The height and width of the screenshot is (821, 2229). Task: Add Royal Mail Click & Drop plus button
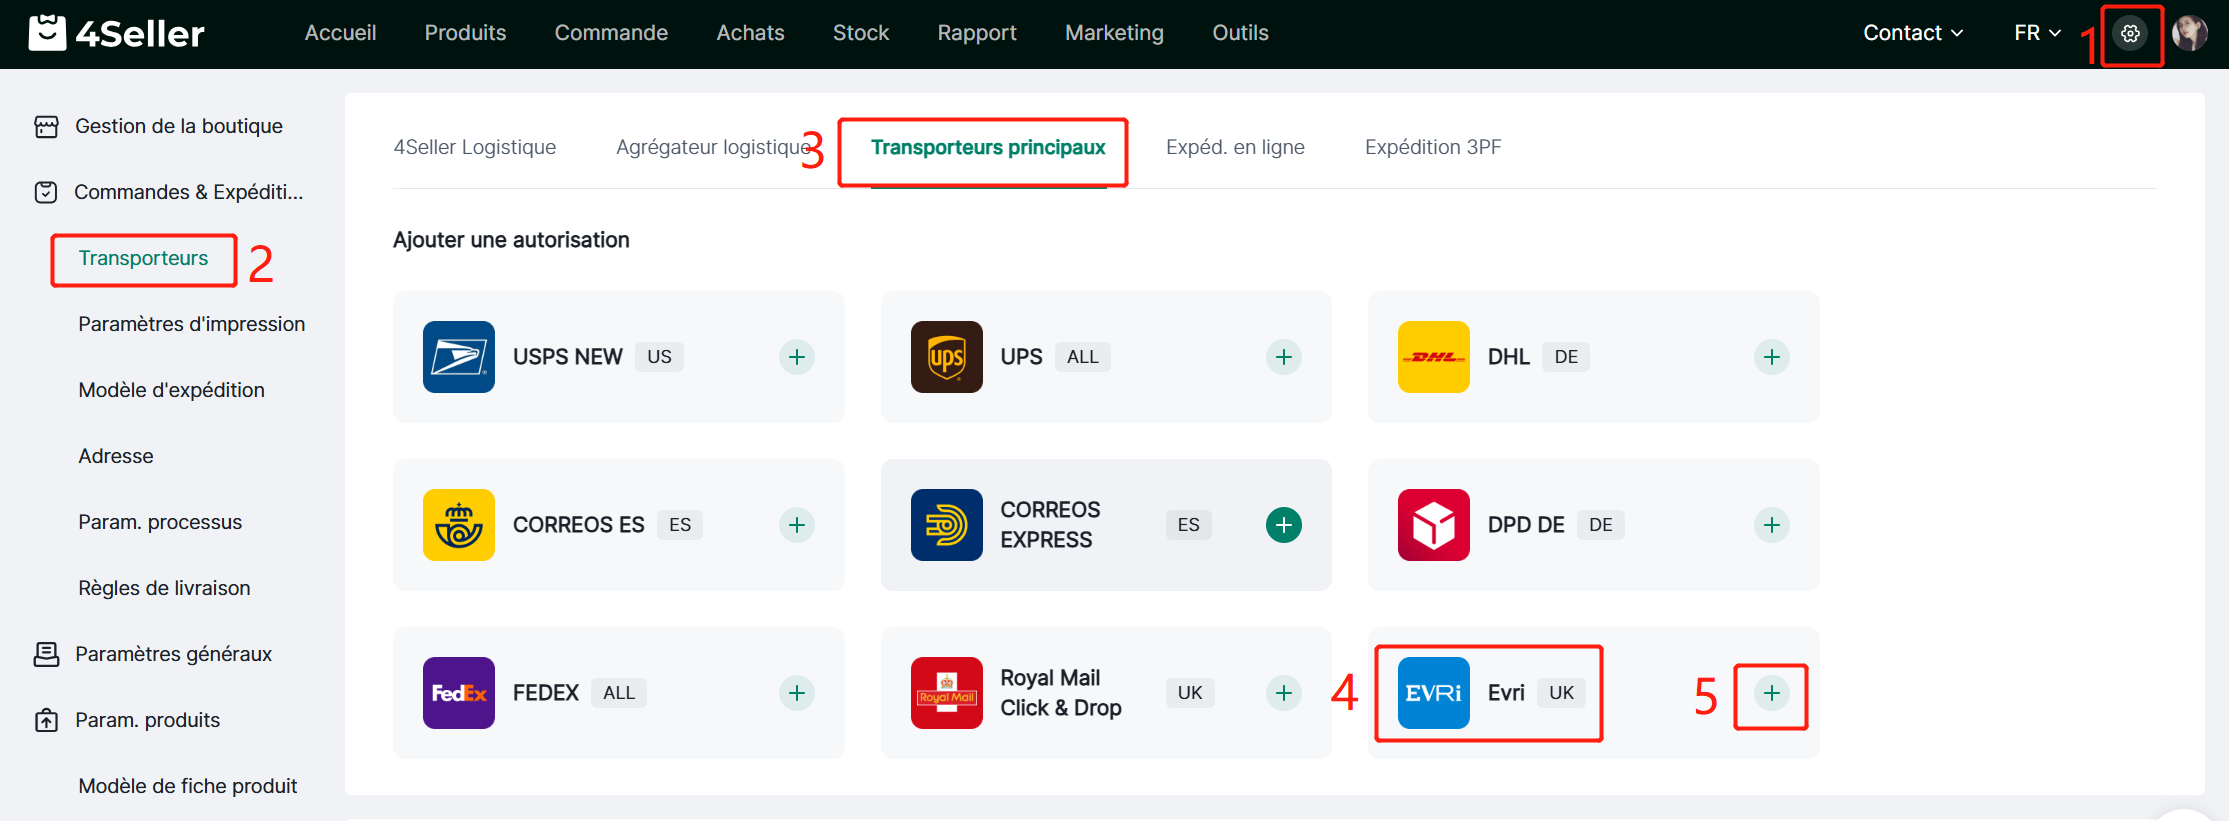pos(1284,693)
